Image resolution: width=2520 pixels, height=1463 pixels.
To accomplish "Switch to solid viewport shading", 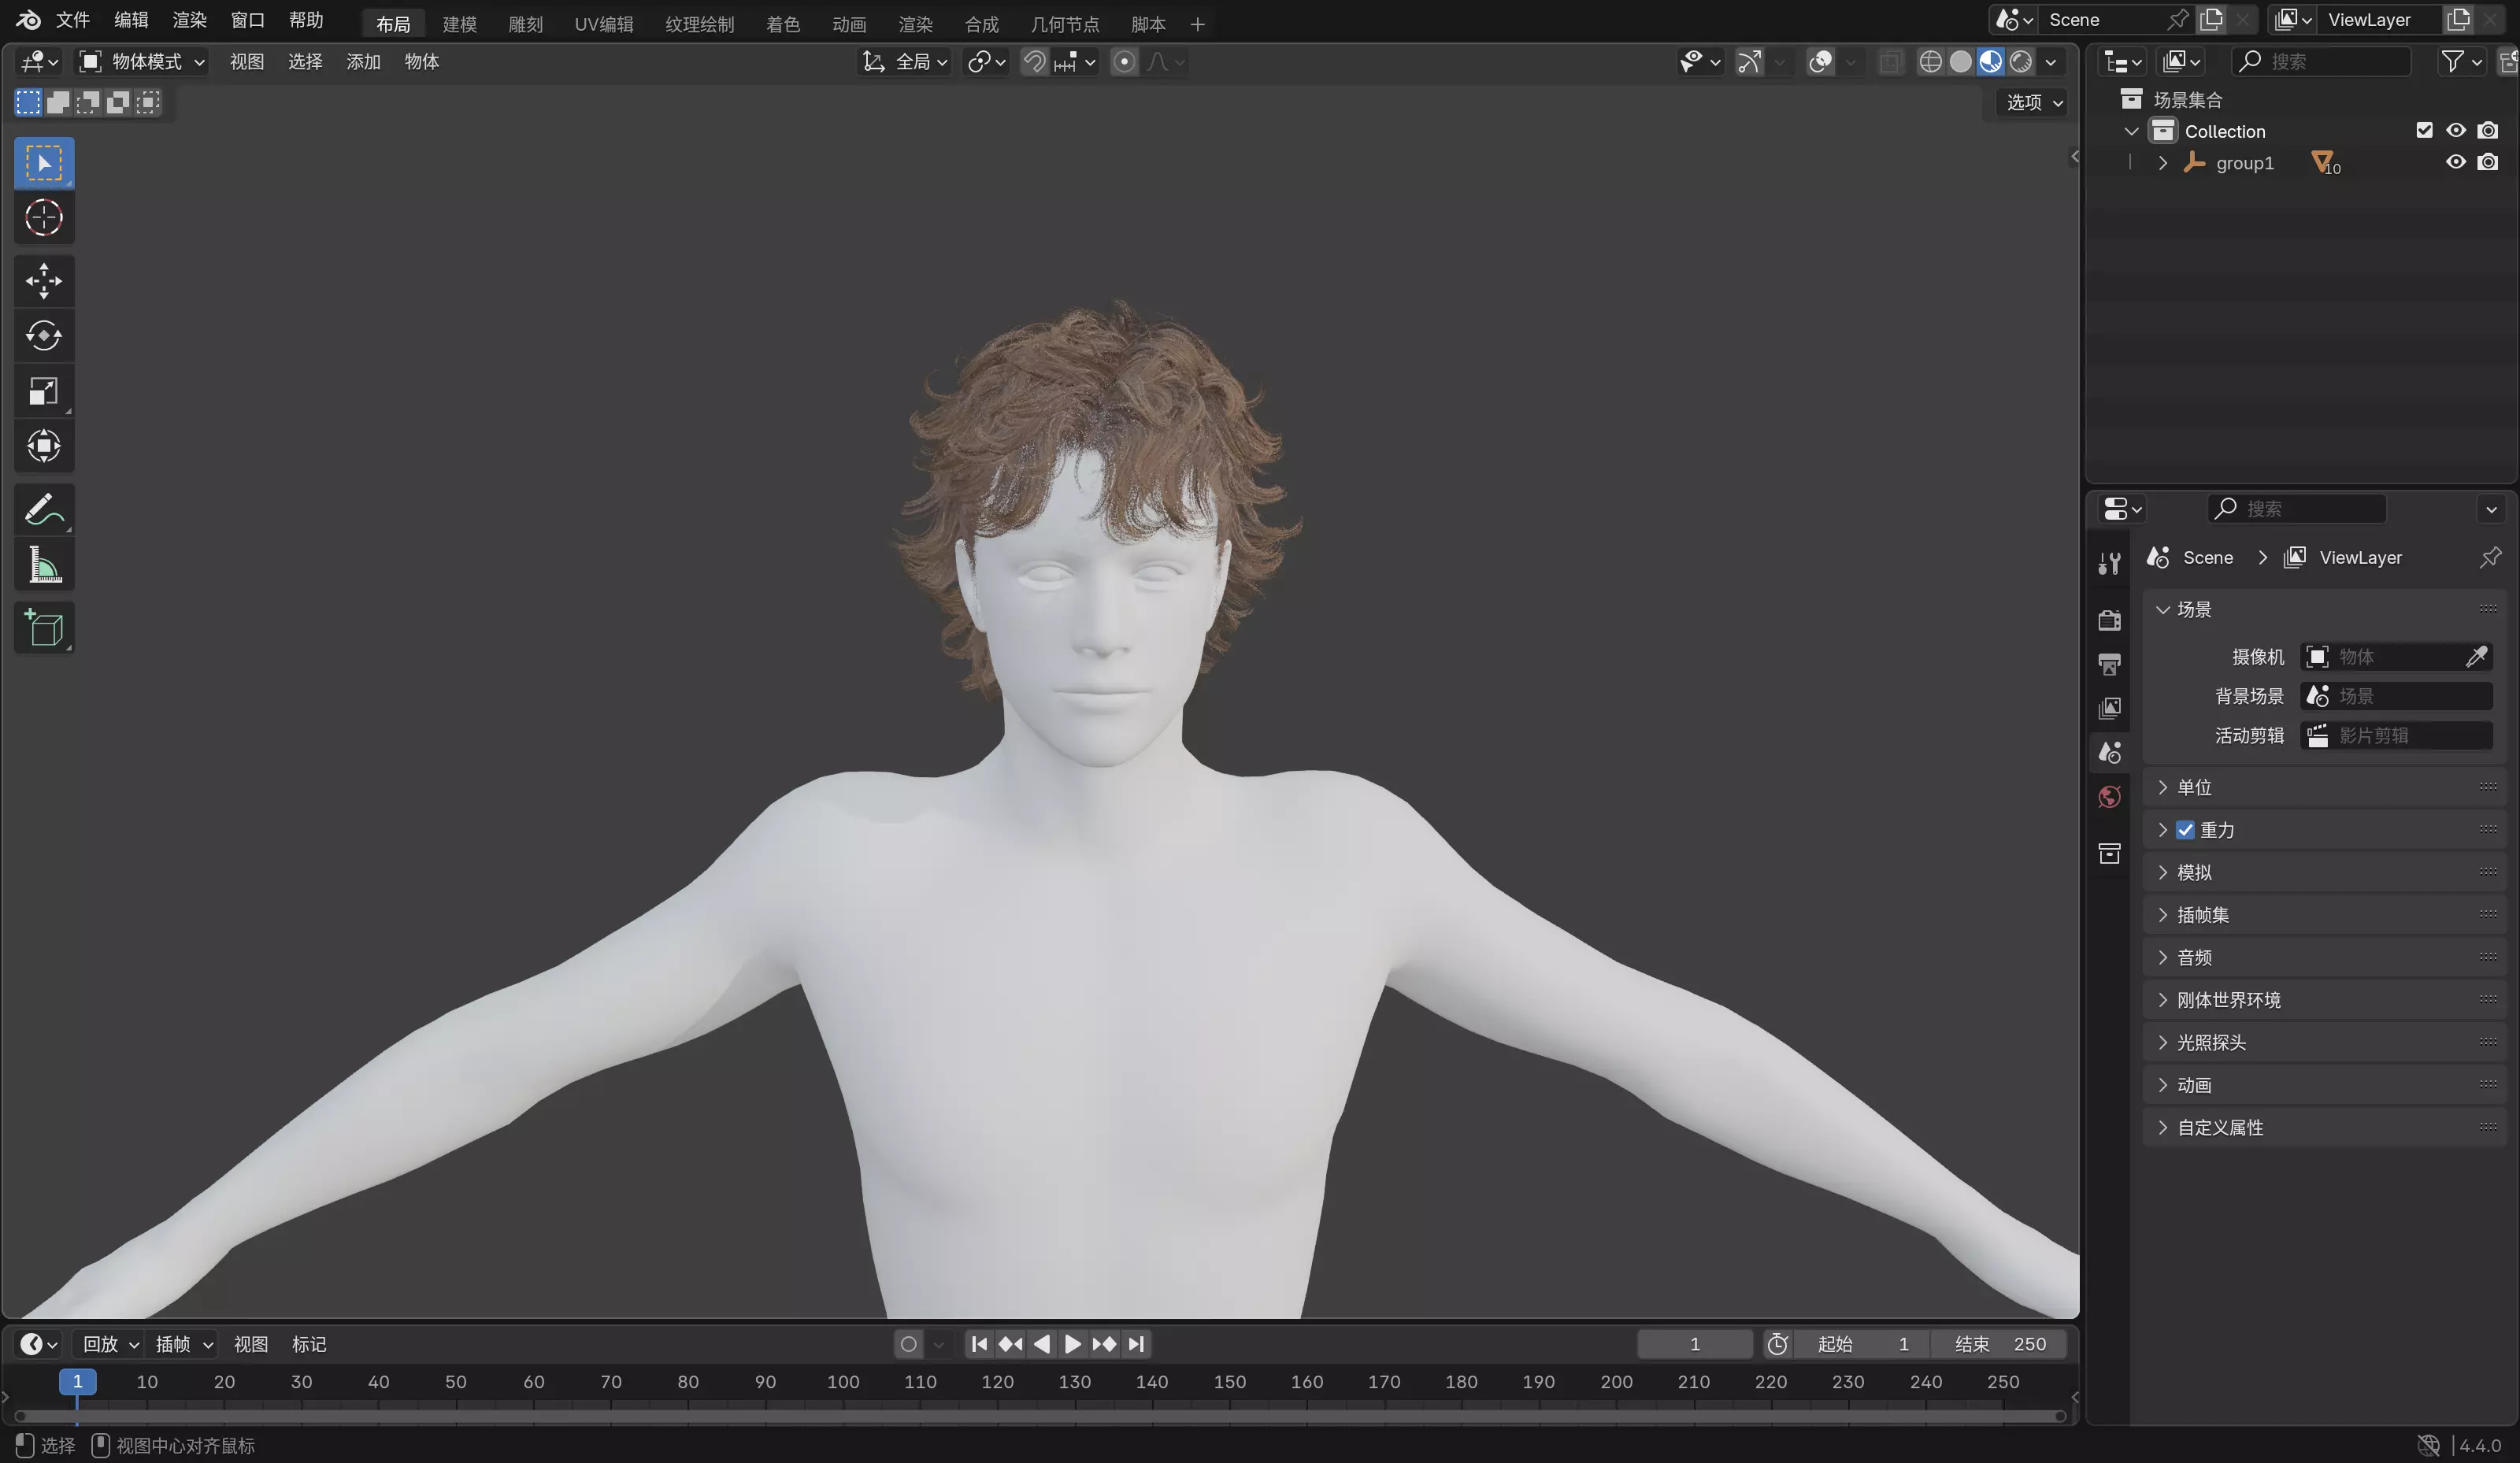I will coord(1961,62).
